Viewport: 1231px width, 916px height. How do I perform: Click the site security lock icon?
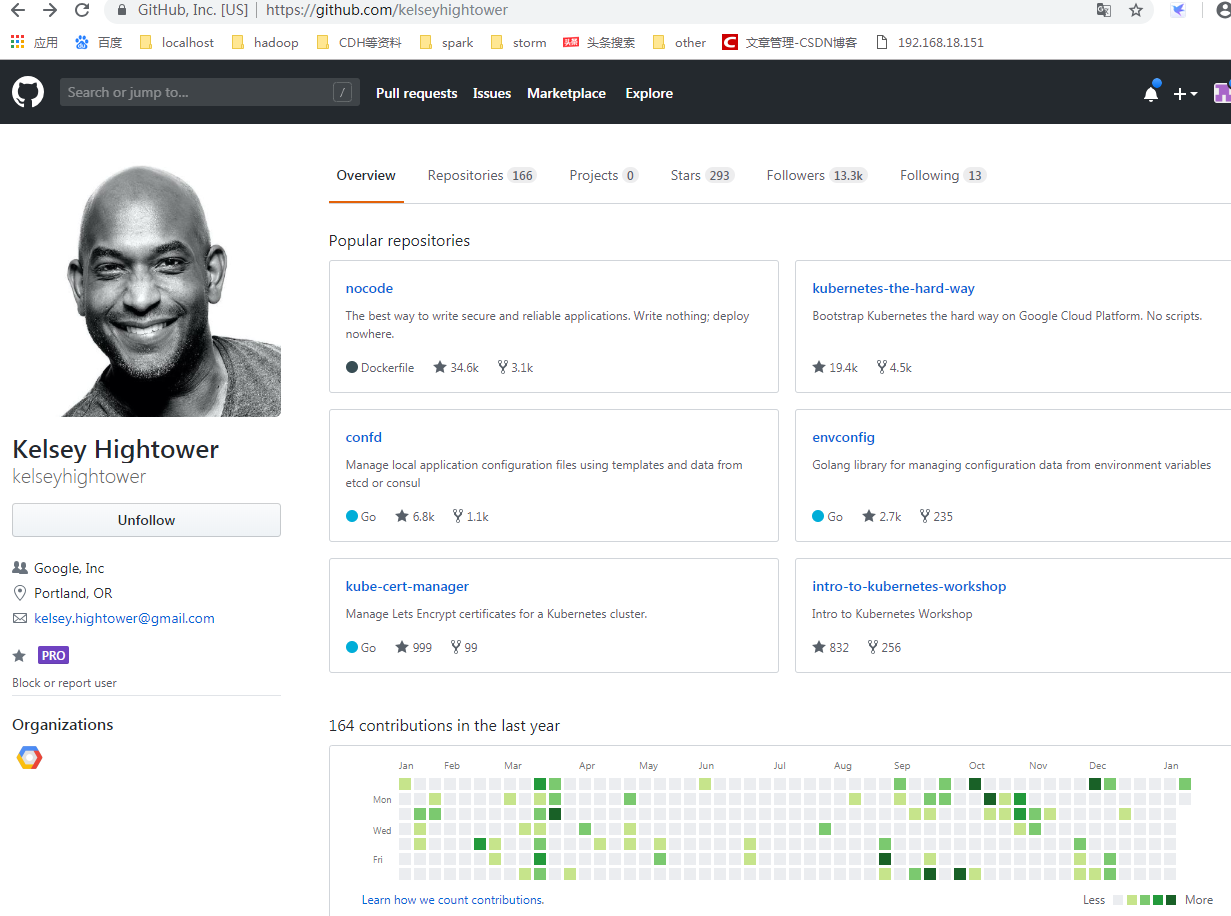tap(122, 10)
